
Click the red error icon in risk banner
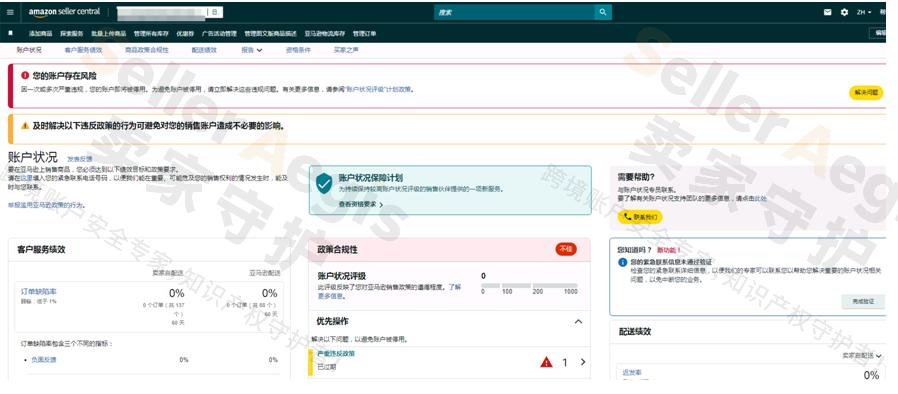[x=25, y=75]
